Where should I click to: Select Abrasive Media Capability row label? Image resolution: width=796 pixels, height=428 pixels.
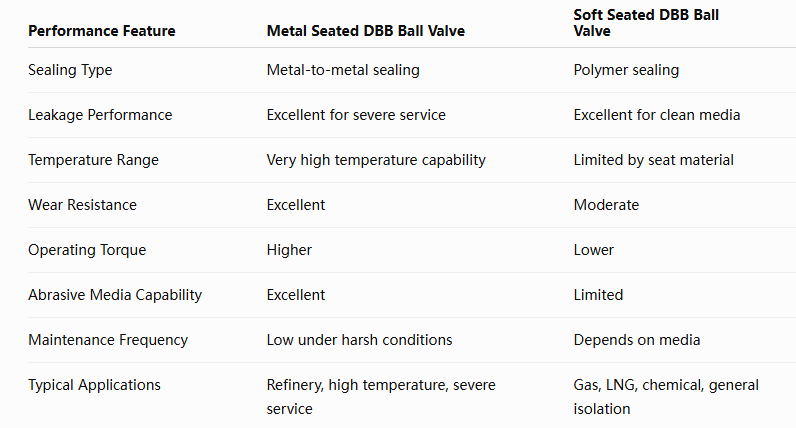pos(115,295)
